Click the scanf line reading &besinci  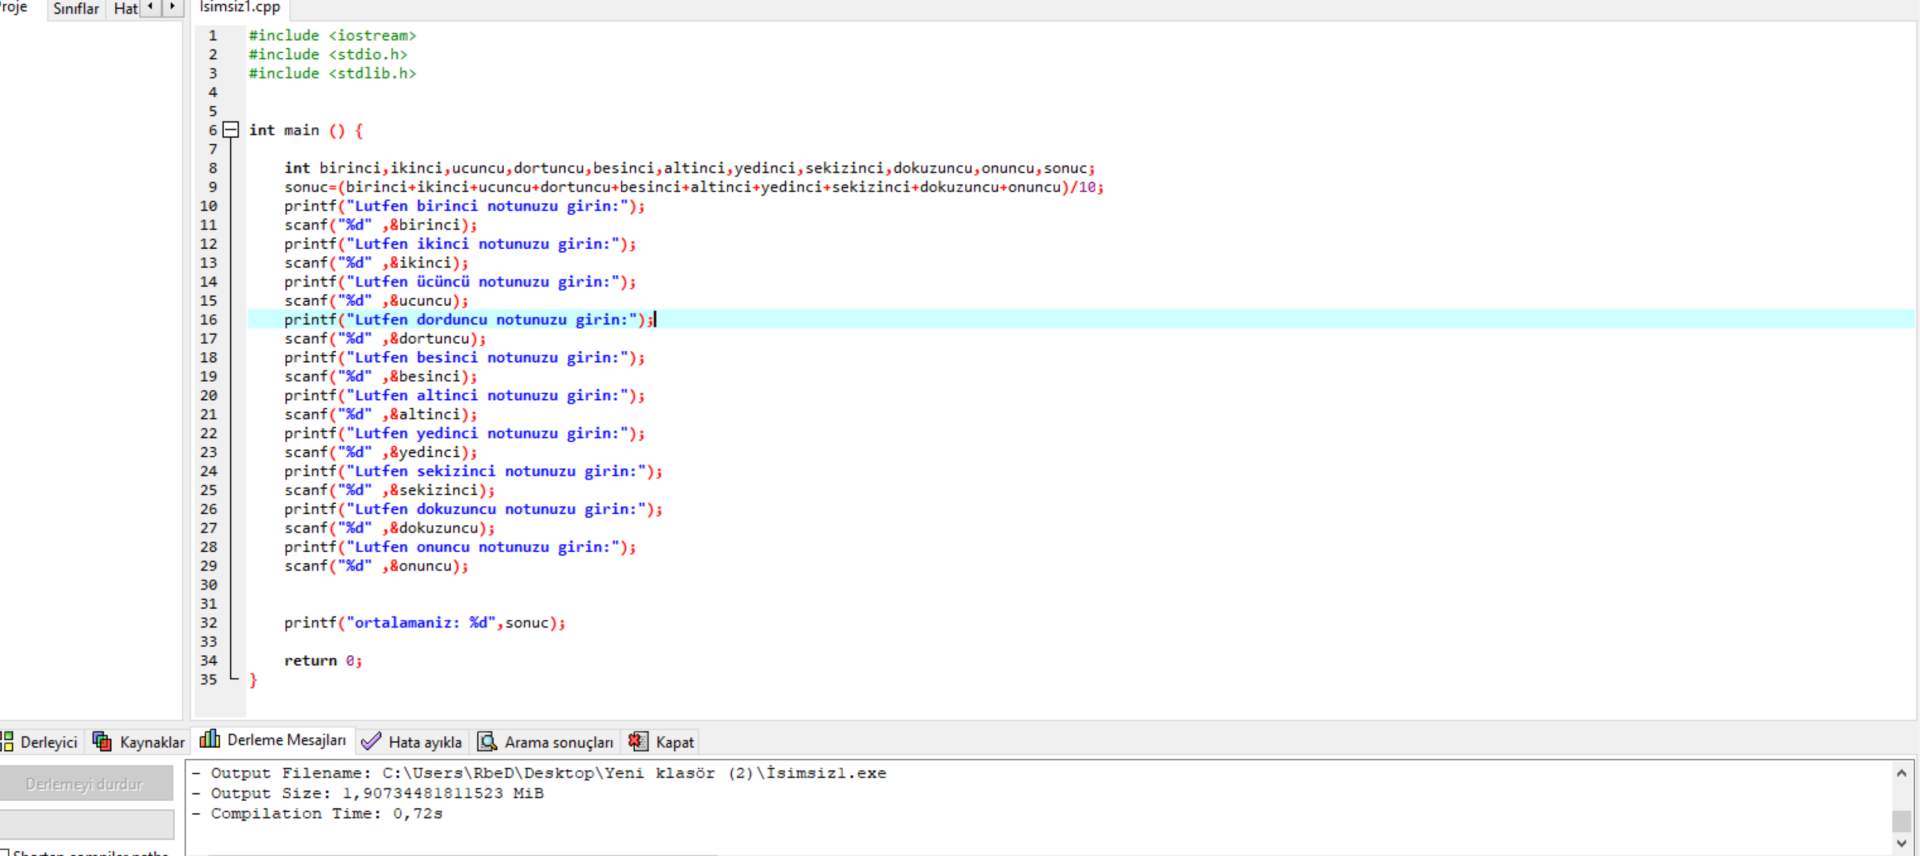pyautogui.click(x=380, y=377)
